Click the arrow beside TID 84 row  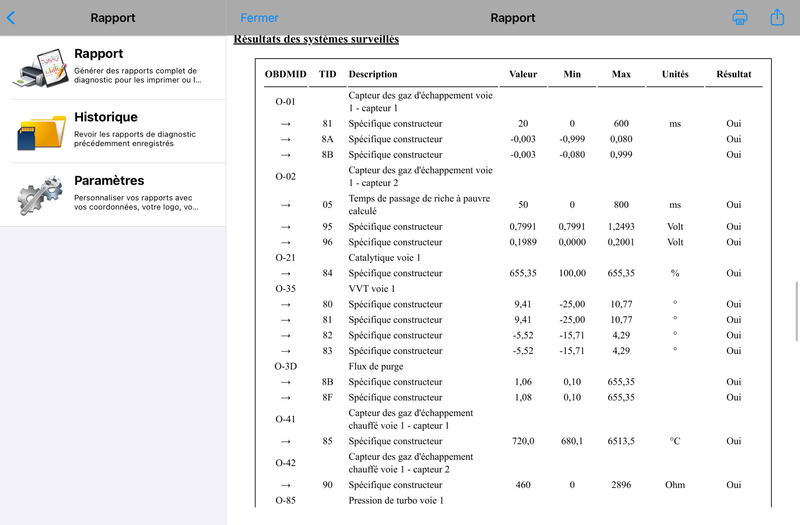tap(285, 273)
